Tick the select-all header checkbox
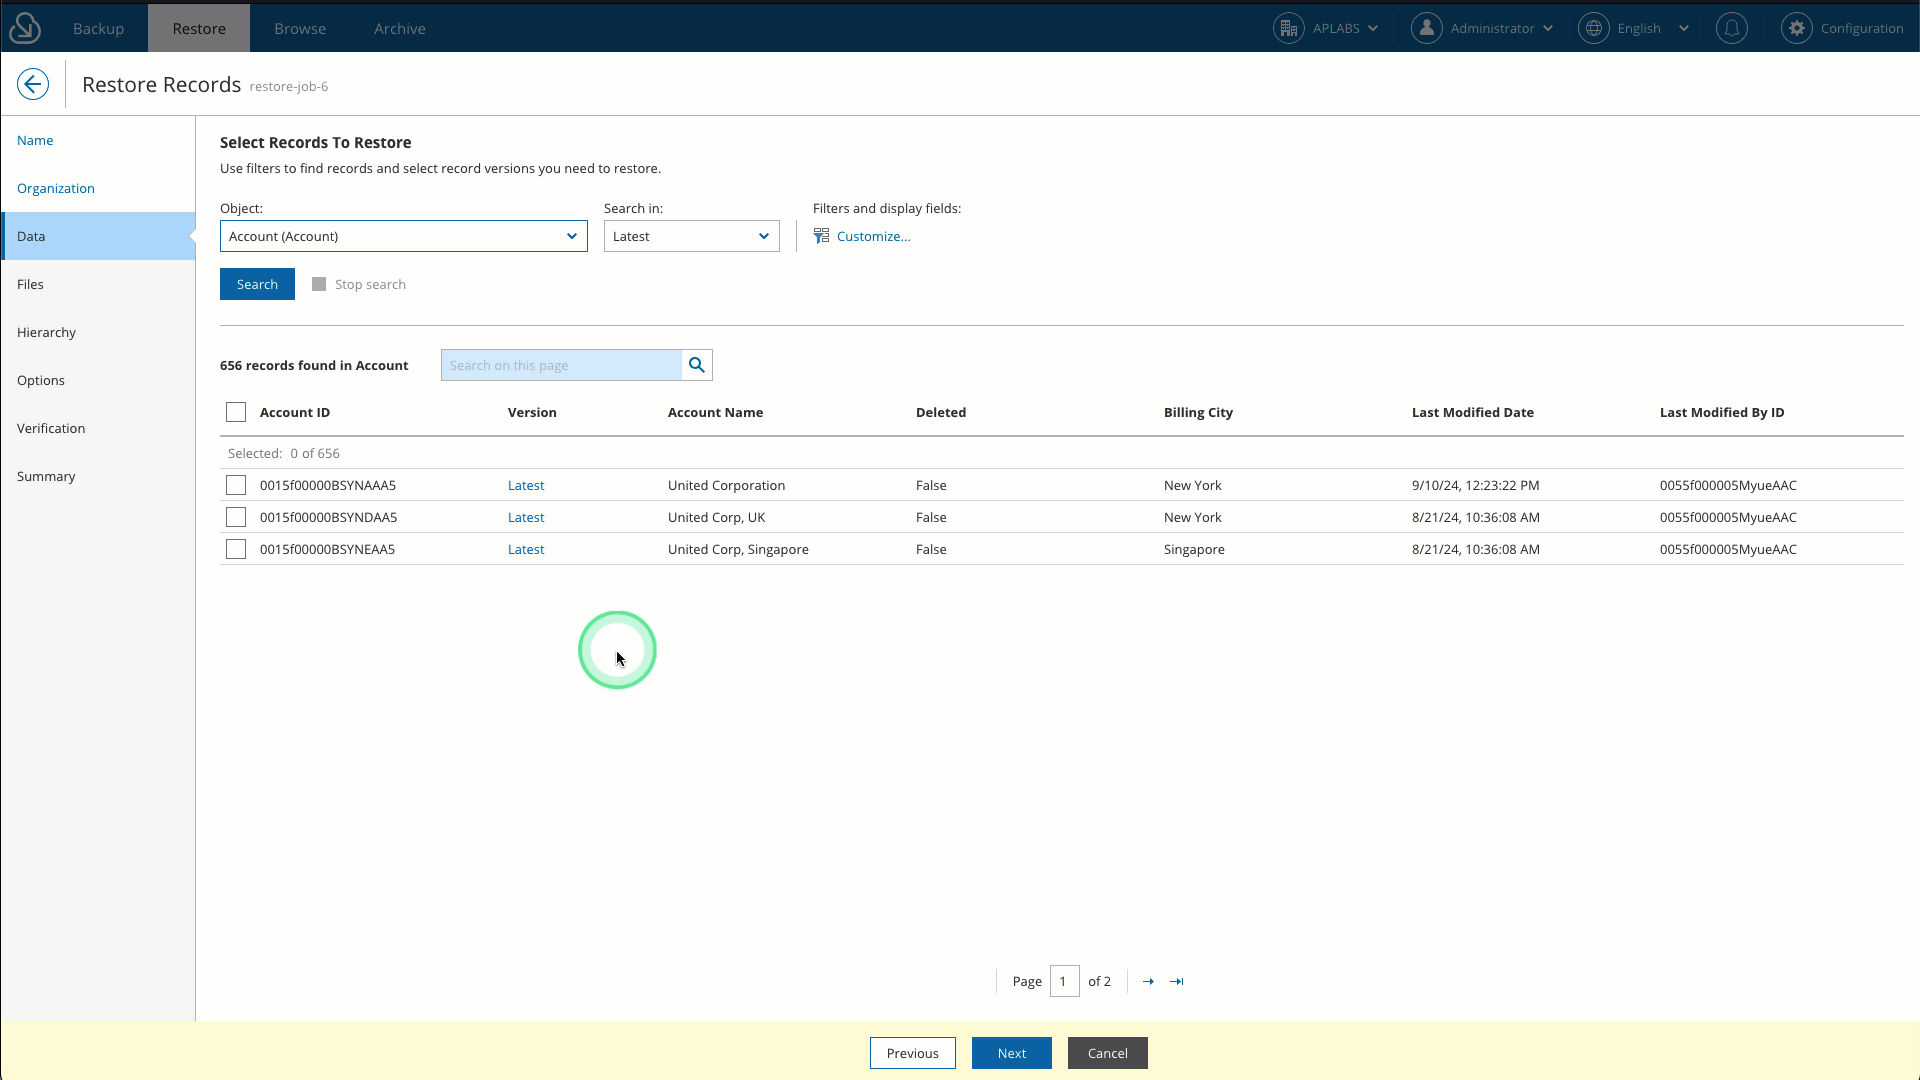Screen dimensions: 1920x1080 click(x=236, y=412)
